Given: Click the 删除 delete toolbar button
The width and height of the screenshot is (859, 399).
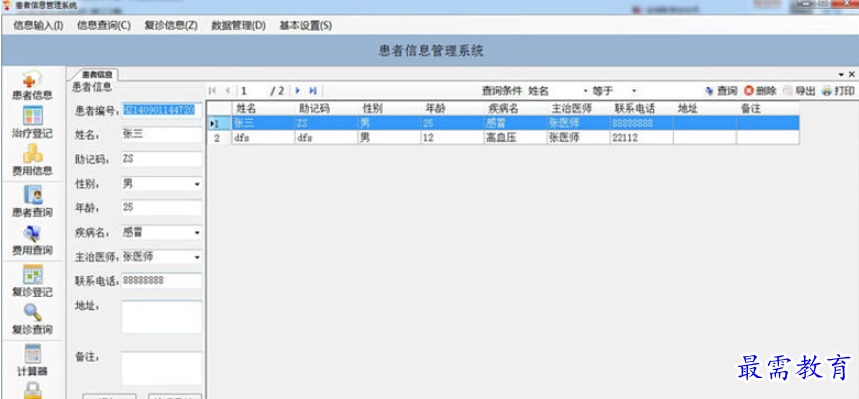Looking at the screenshot, I should click(x=760, y=91).
